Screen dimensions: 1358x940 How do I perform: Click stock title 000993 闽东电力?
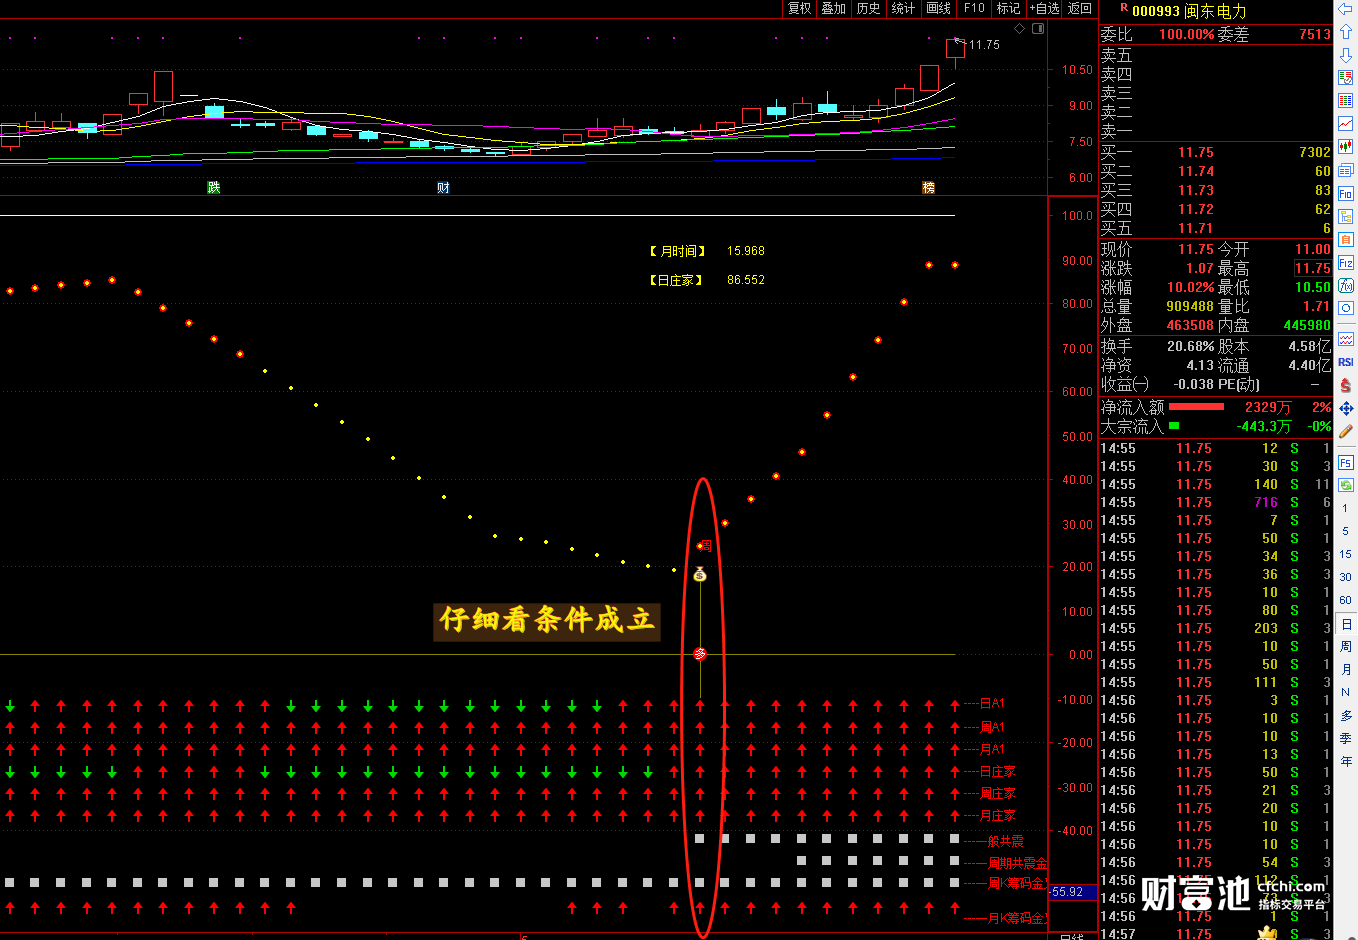coord(1189,11)
